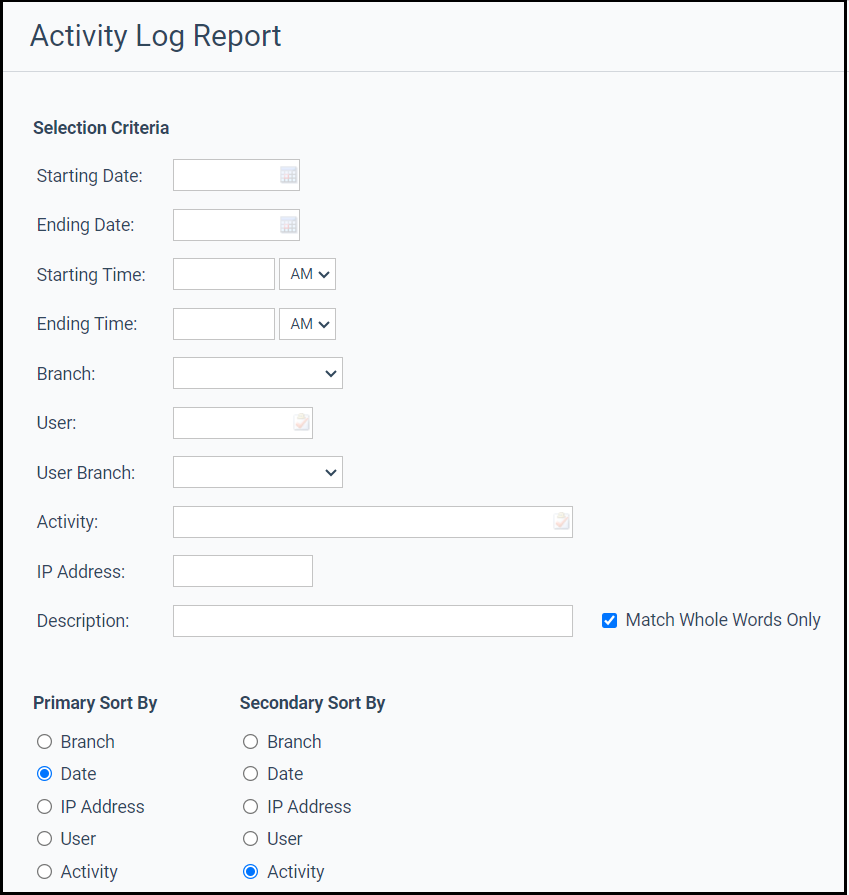Select Date under Secondary Sort By
This screenshot has height=895, width=849.
250,773
